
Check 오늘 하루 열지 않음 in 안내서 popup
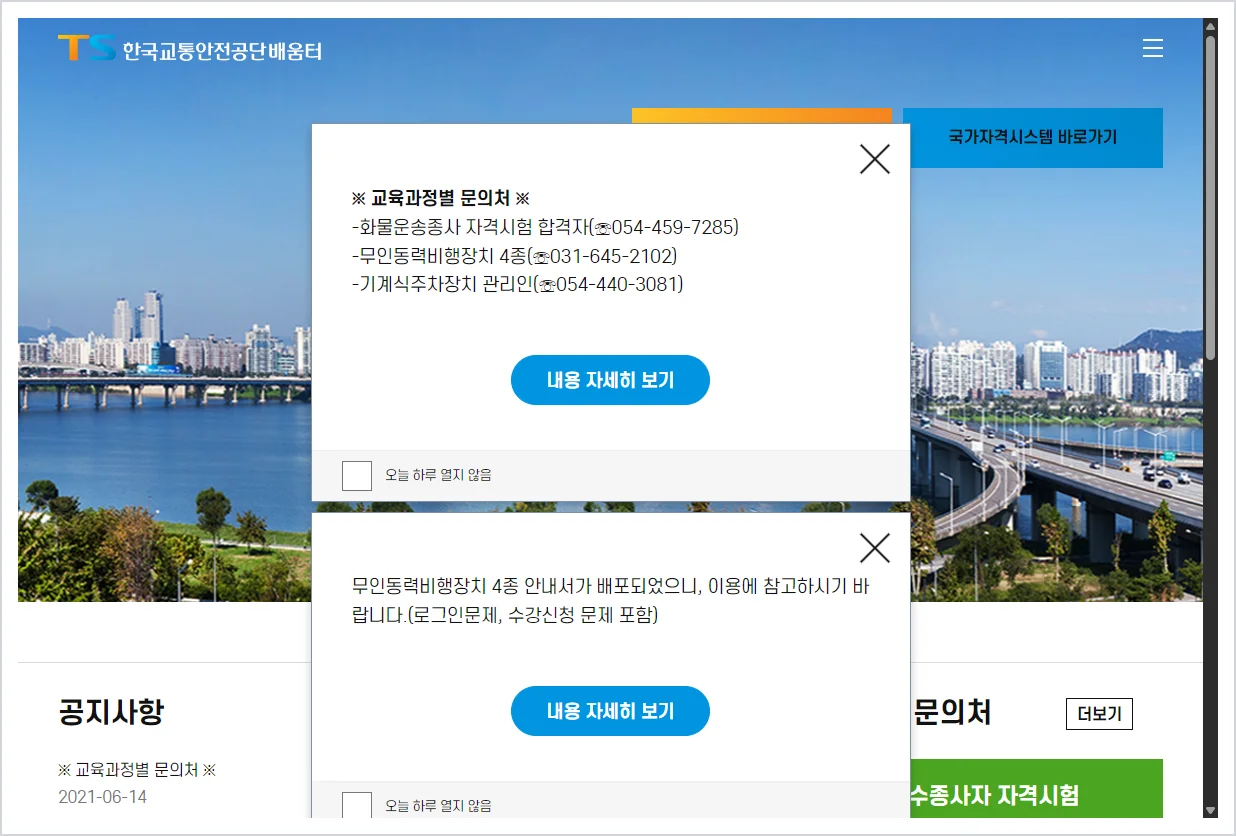click(x=357, y=805)
